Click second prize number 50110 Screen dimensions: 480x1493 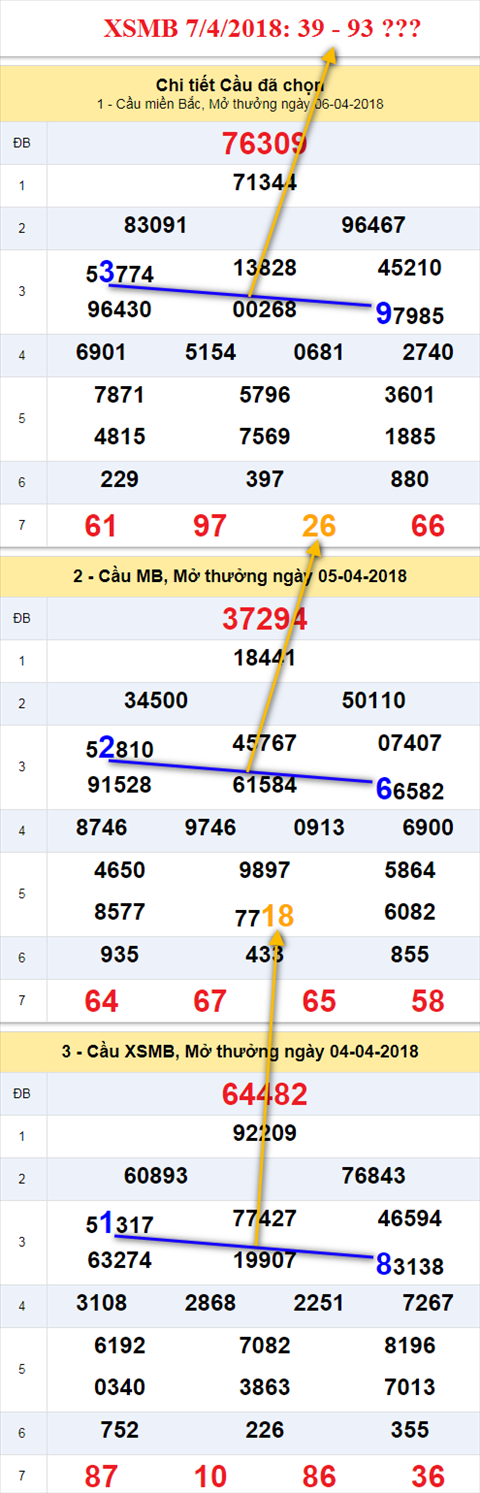(373, 701)
